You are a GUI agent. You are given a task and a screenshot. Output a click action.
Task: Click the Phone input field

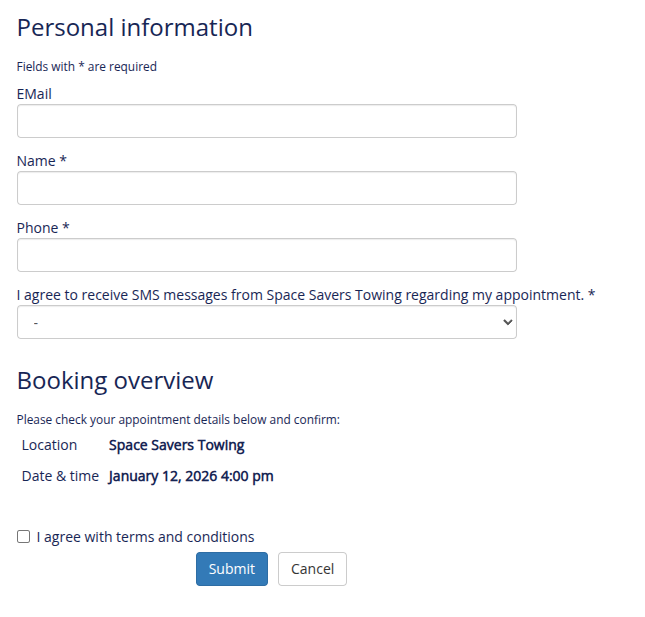[266, 255]
